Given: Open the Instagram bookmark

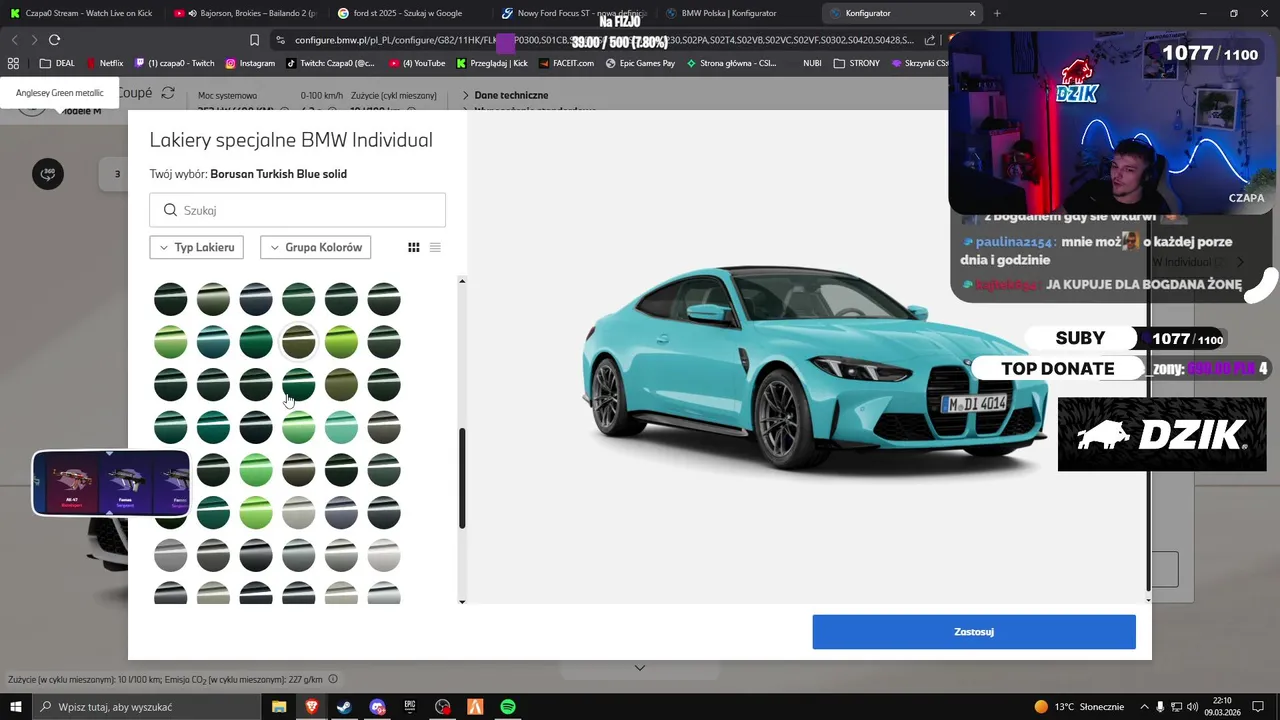Looking at the screenshot, I should click(250, 63).
